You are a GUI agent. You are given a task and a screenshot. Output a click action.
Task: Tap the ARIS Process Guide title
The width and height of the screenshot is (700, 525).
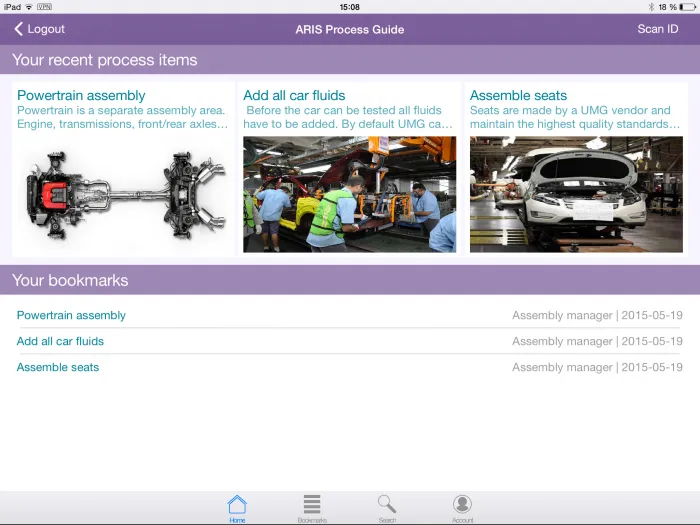(x=350, y=29)
